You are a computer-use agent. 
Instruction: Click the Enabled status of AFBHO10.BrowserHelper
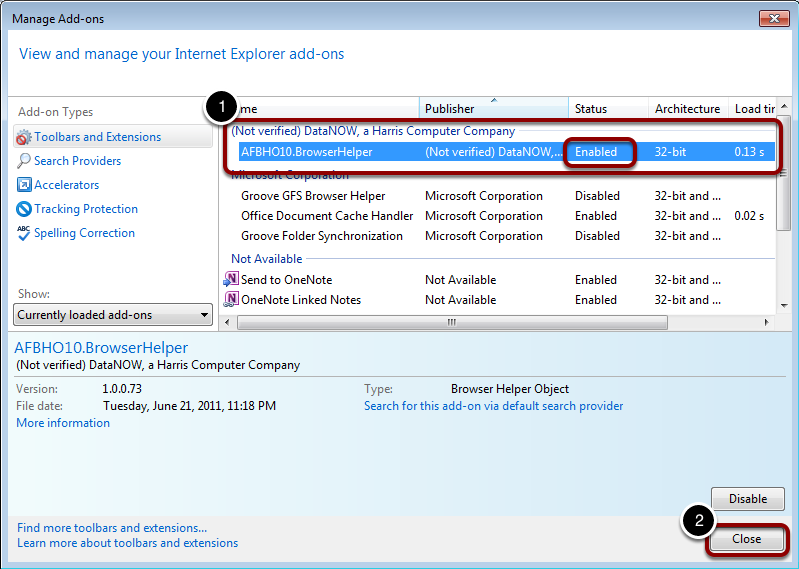(596, 152)
